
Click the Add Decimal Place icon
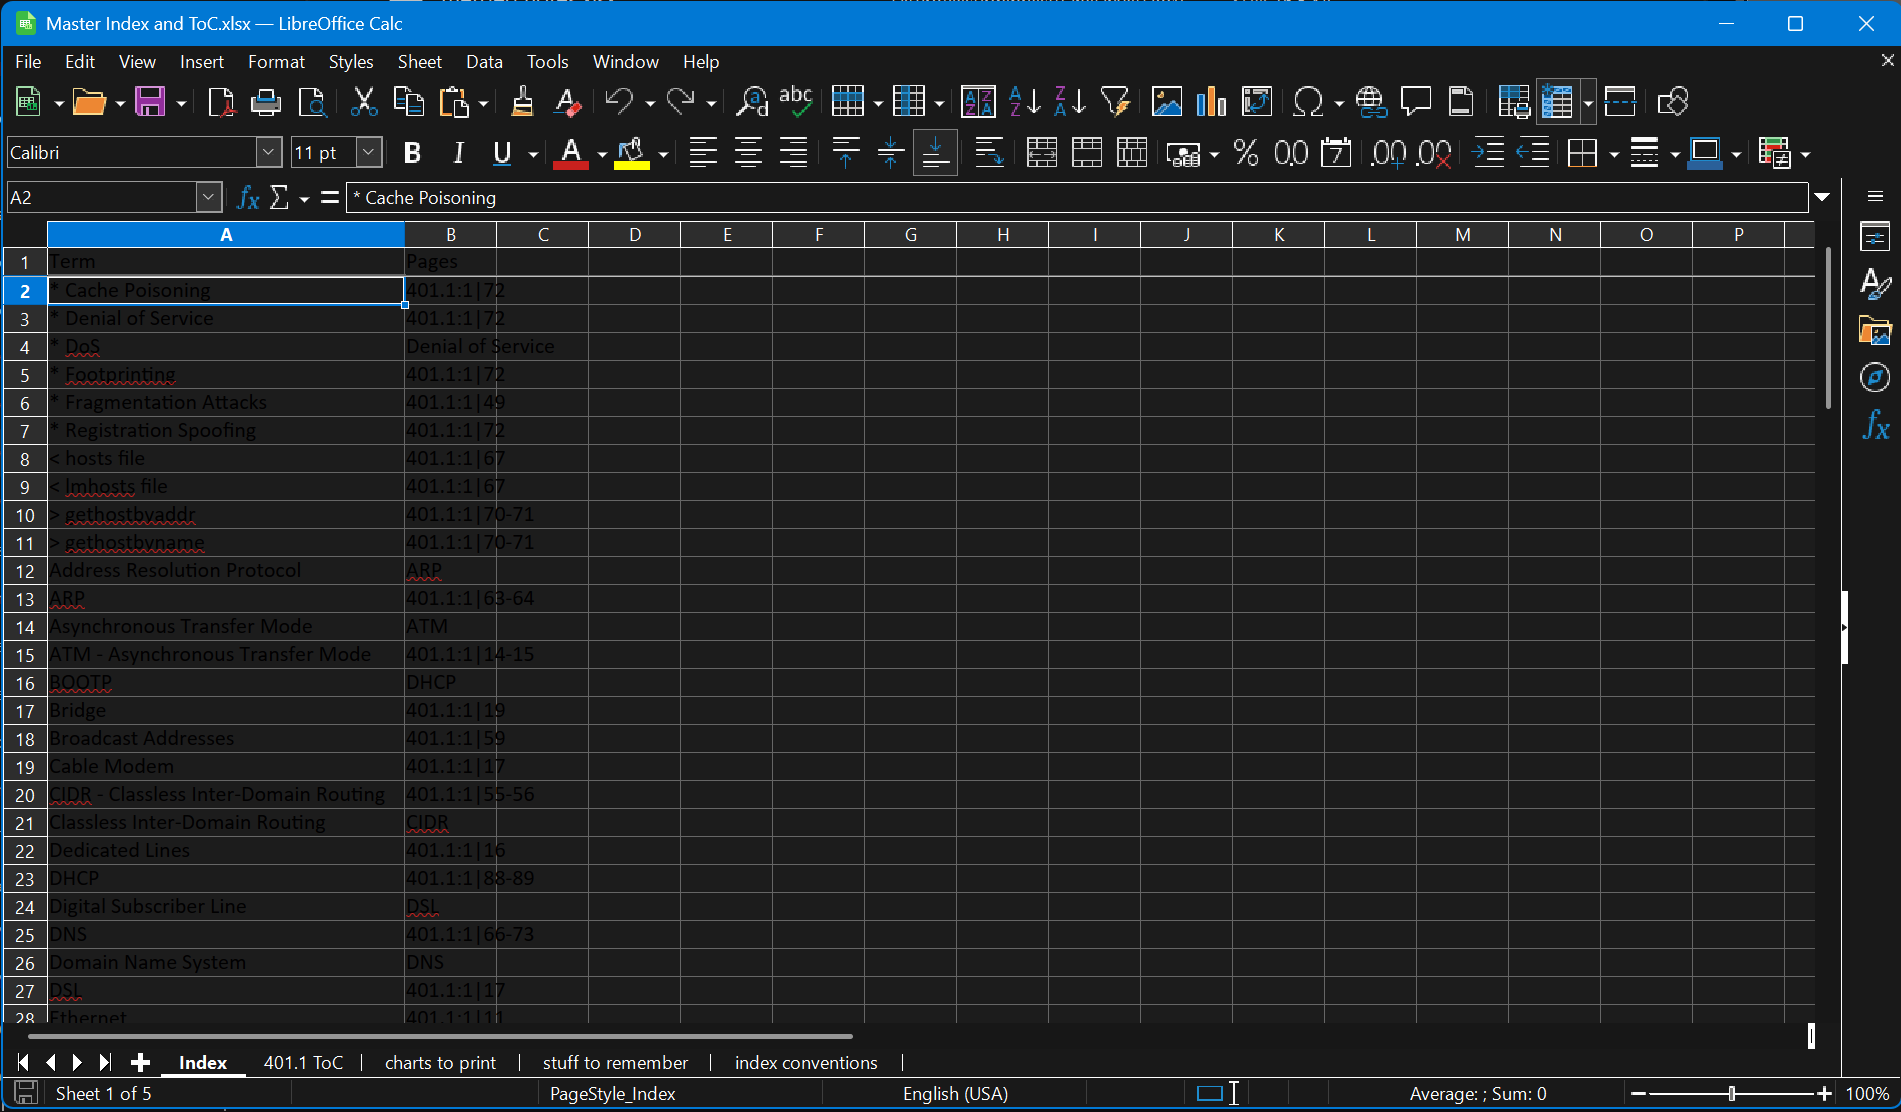[1388, 153]
